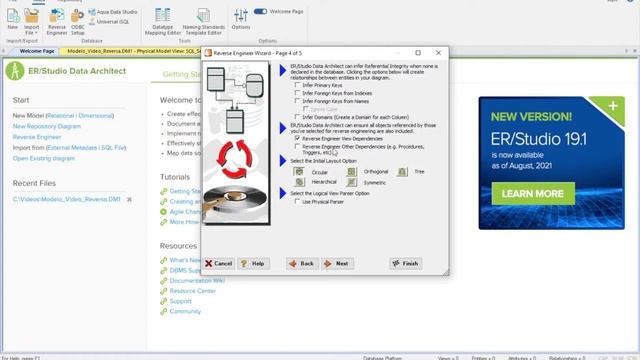Viewport: 640px width, 360px height.
Task: Open the Resource Center link
Action: pos(192,291)
